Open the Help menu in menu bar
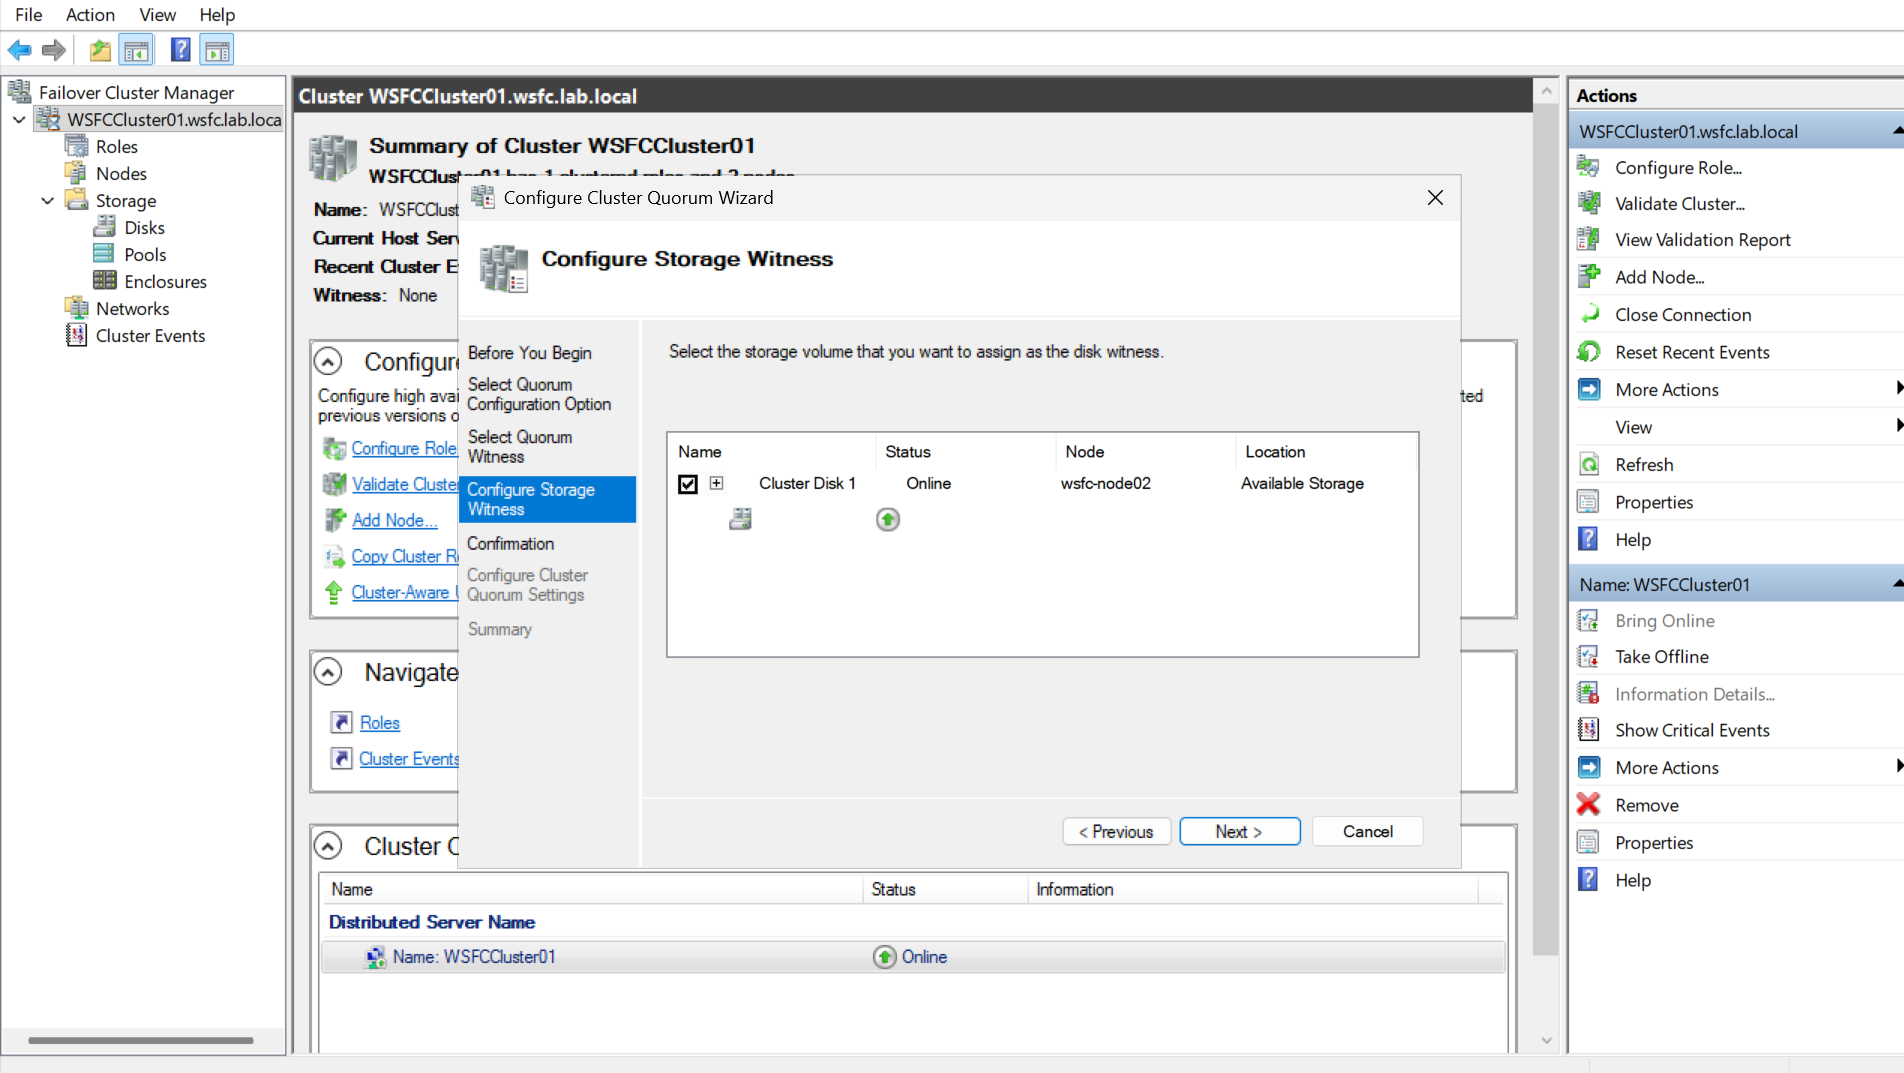 point(217,15)
